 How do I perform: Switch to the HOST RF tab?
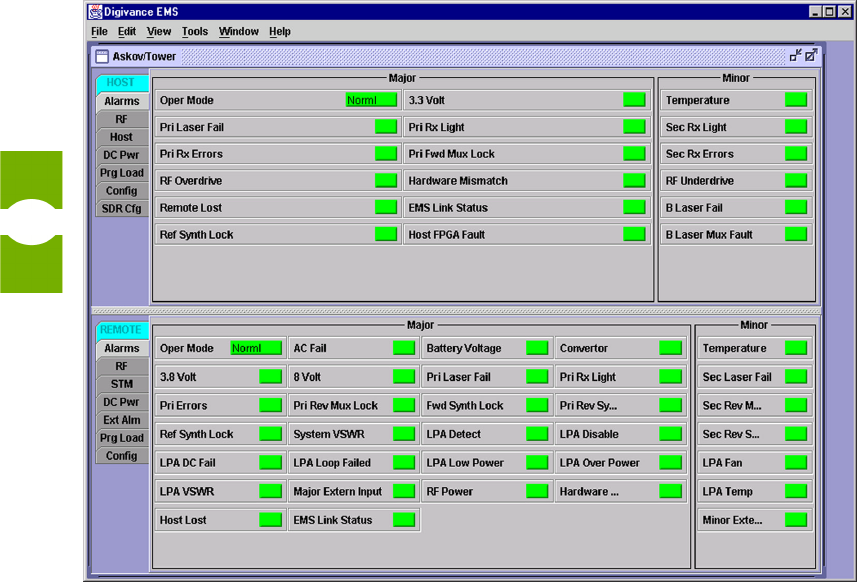122,119
